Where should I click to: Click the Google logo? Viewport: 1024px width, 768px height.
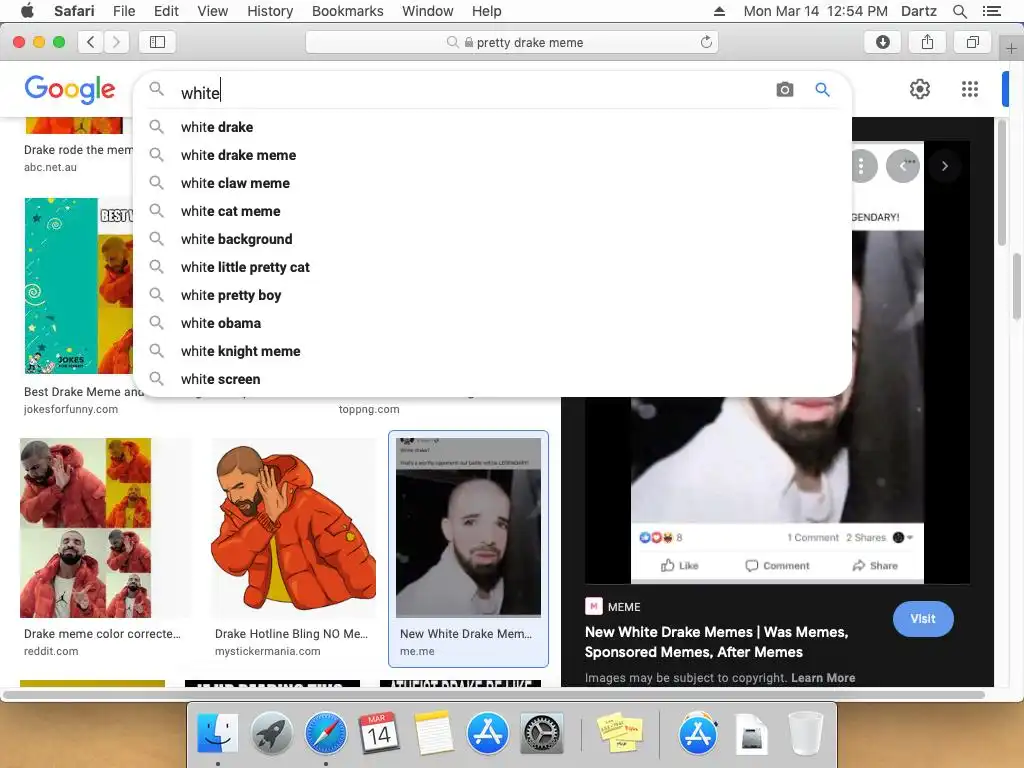click(x=70, y=89)
